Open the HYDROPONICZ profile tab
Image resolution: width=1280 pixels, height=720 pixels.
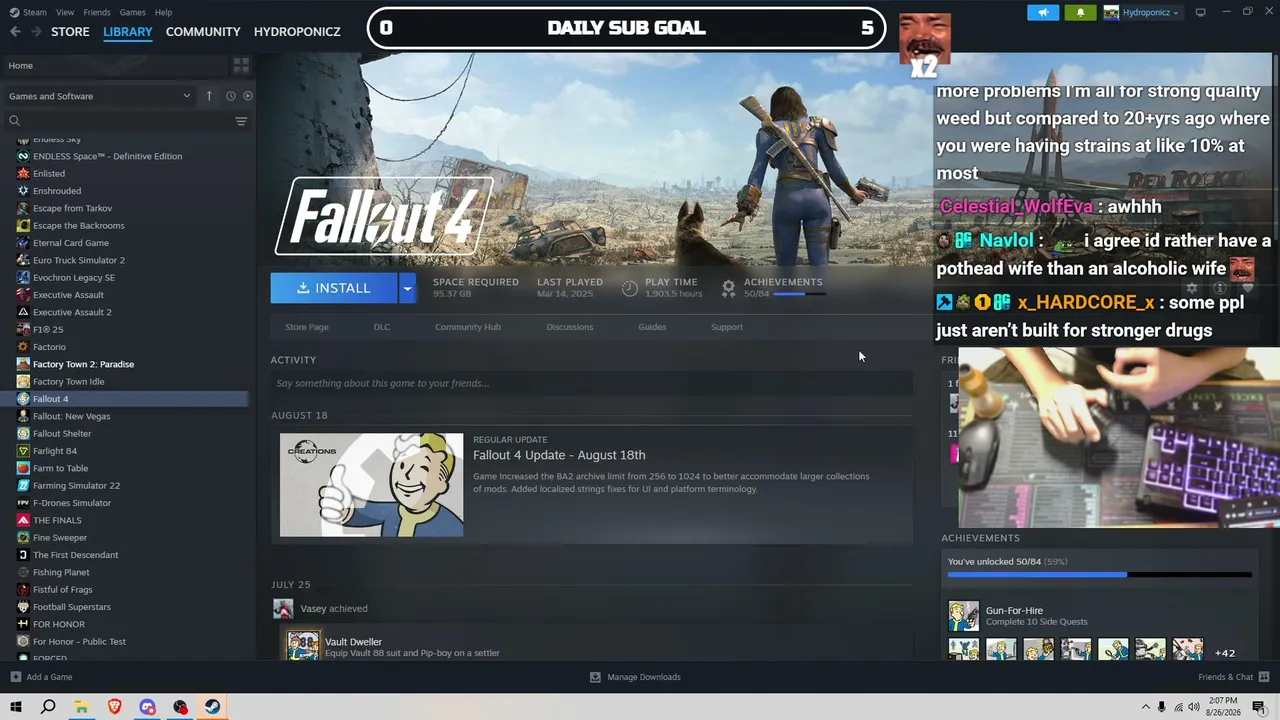(x=297, y=32)
